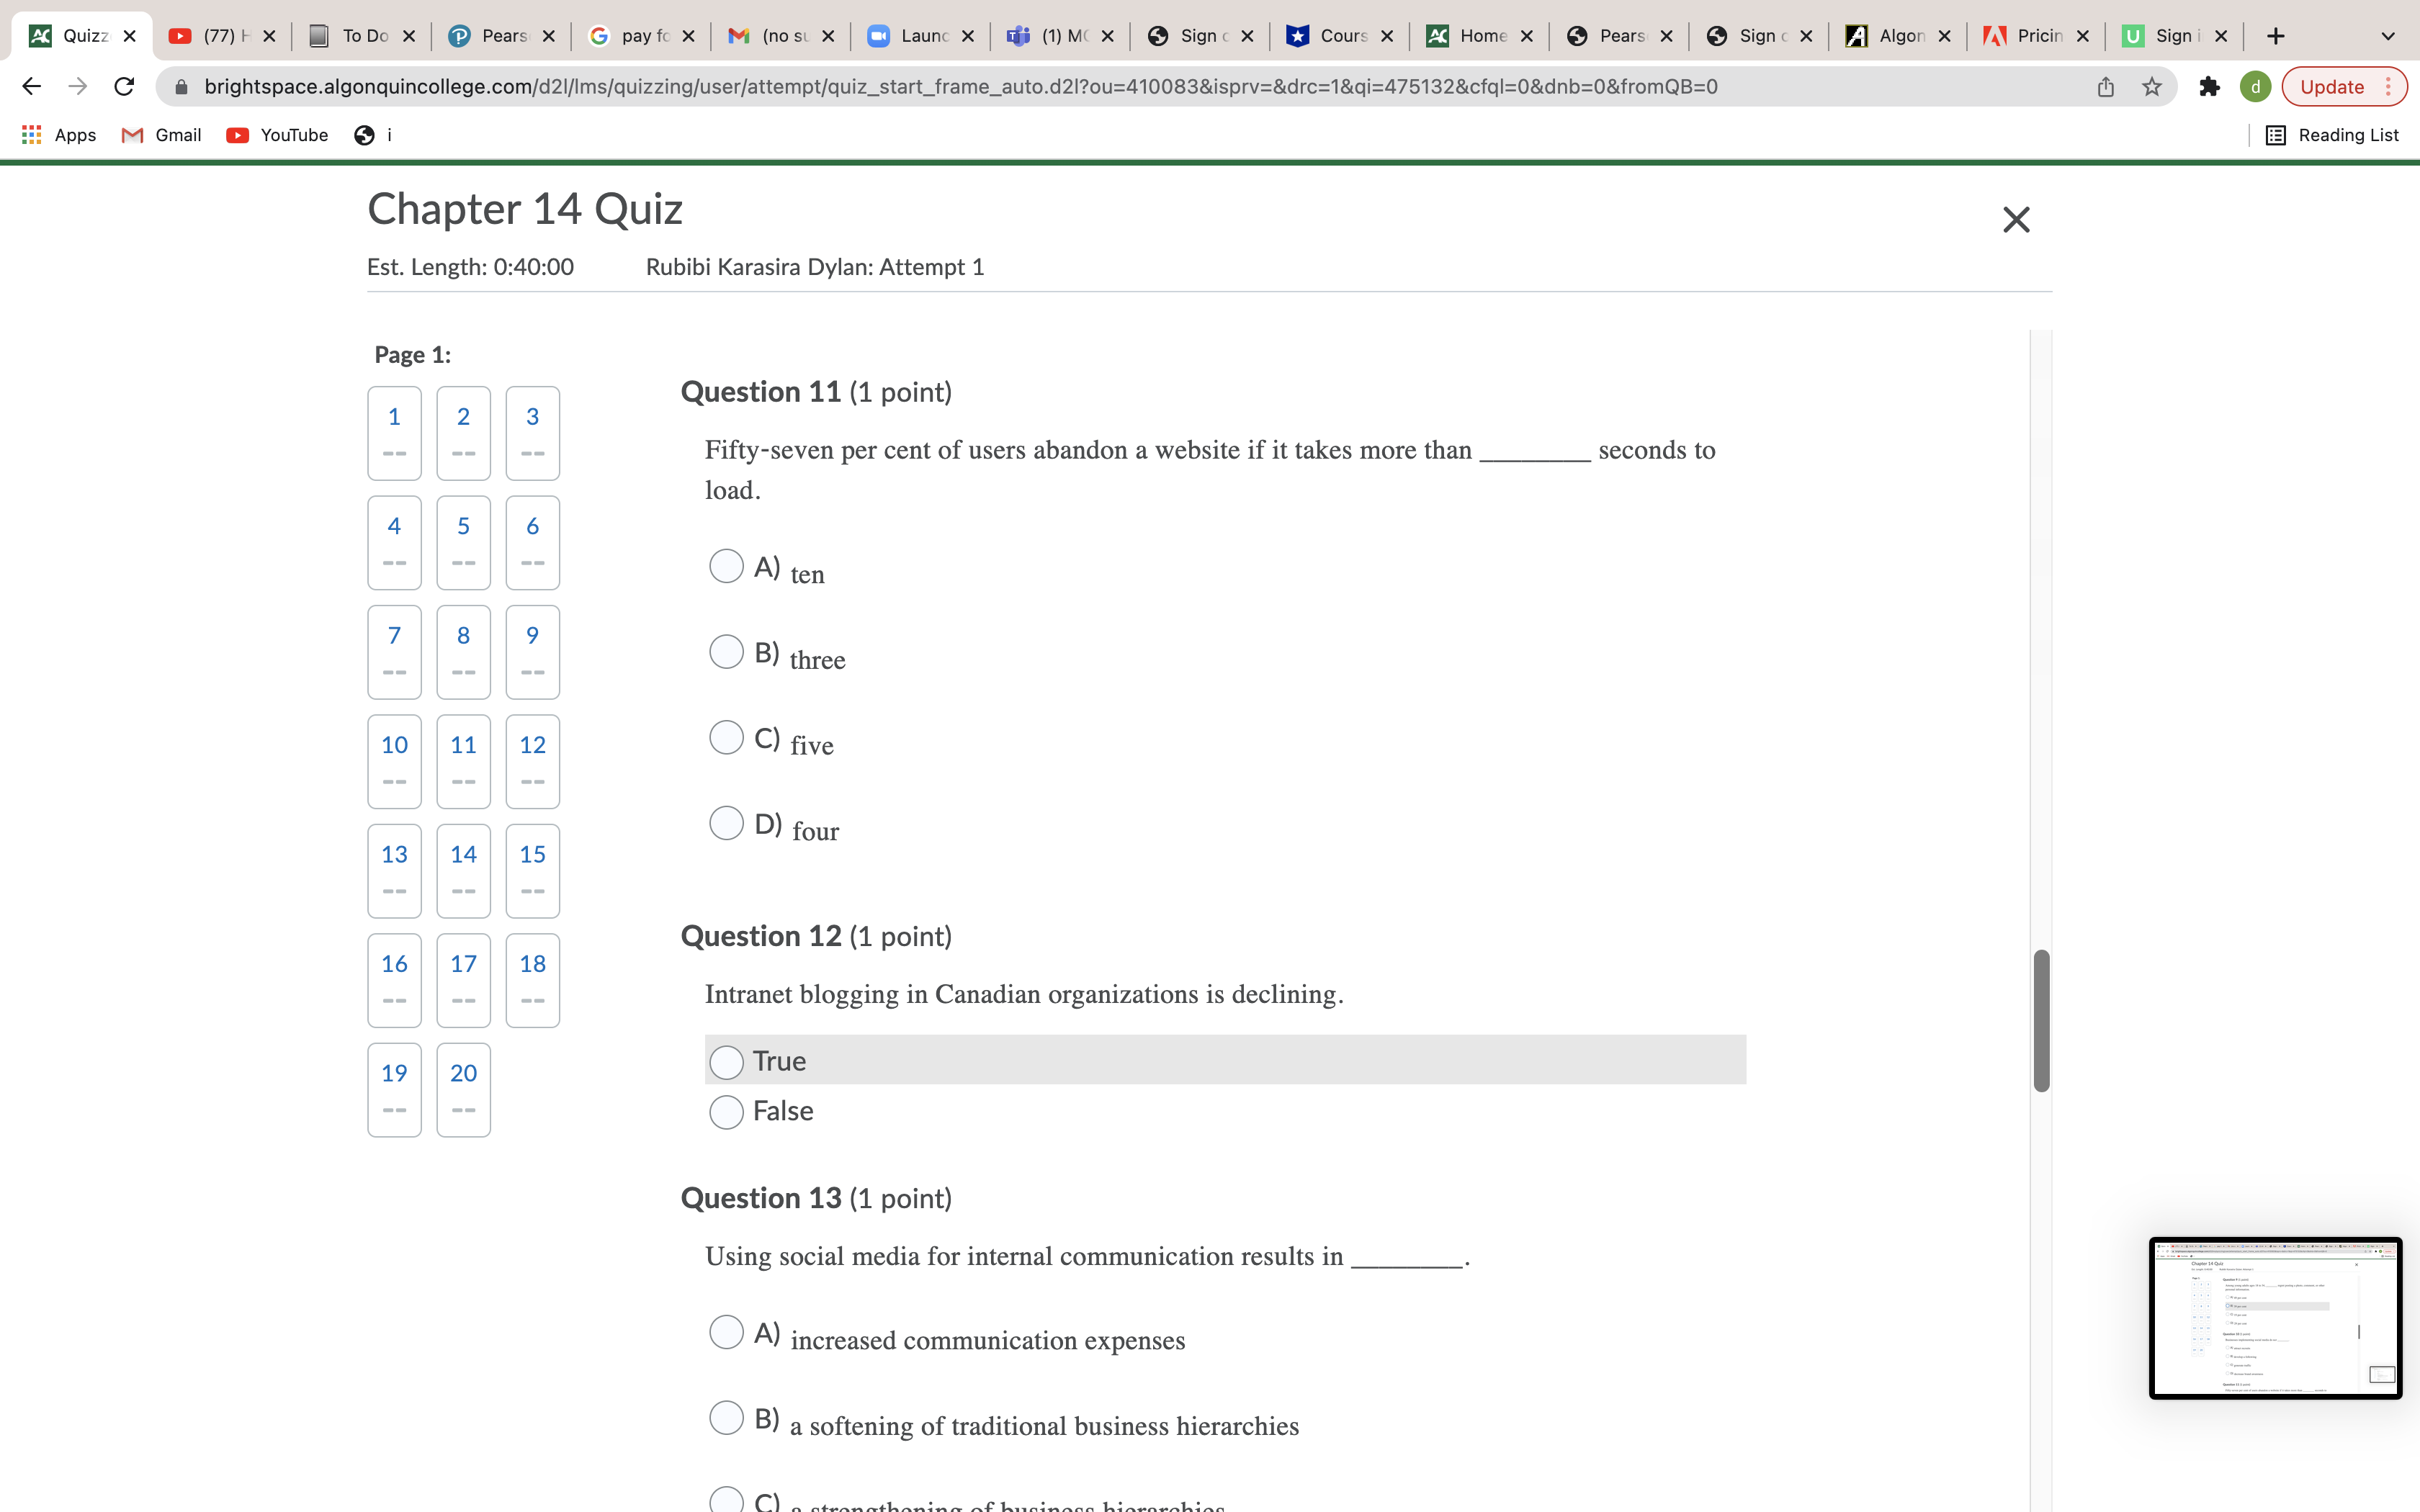
Task: Switch to the Pricing Adobe tab
Action: coord(2036,36)
